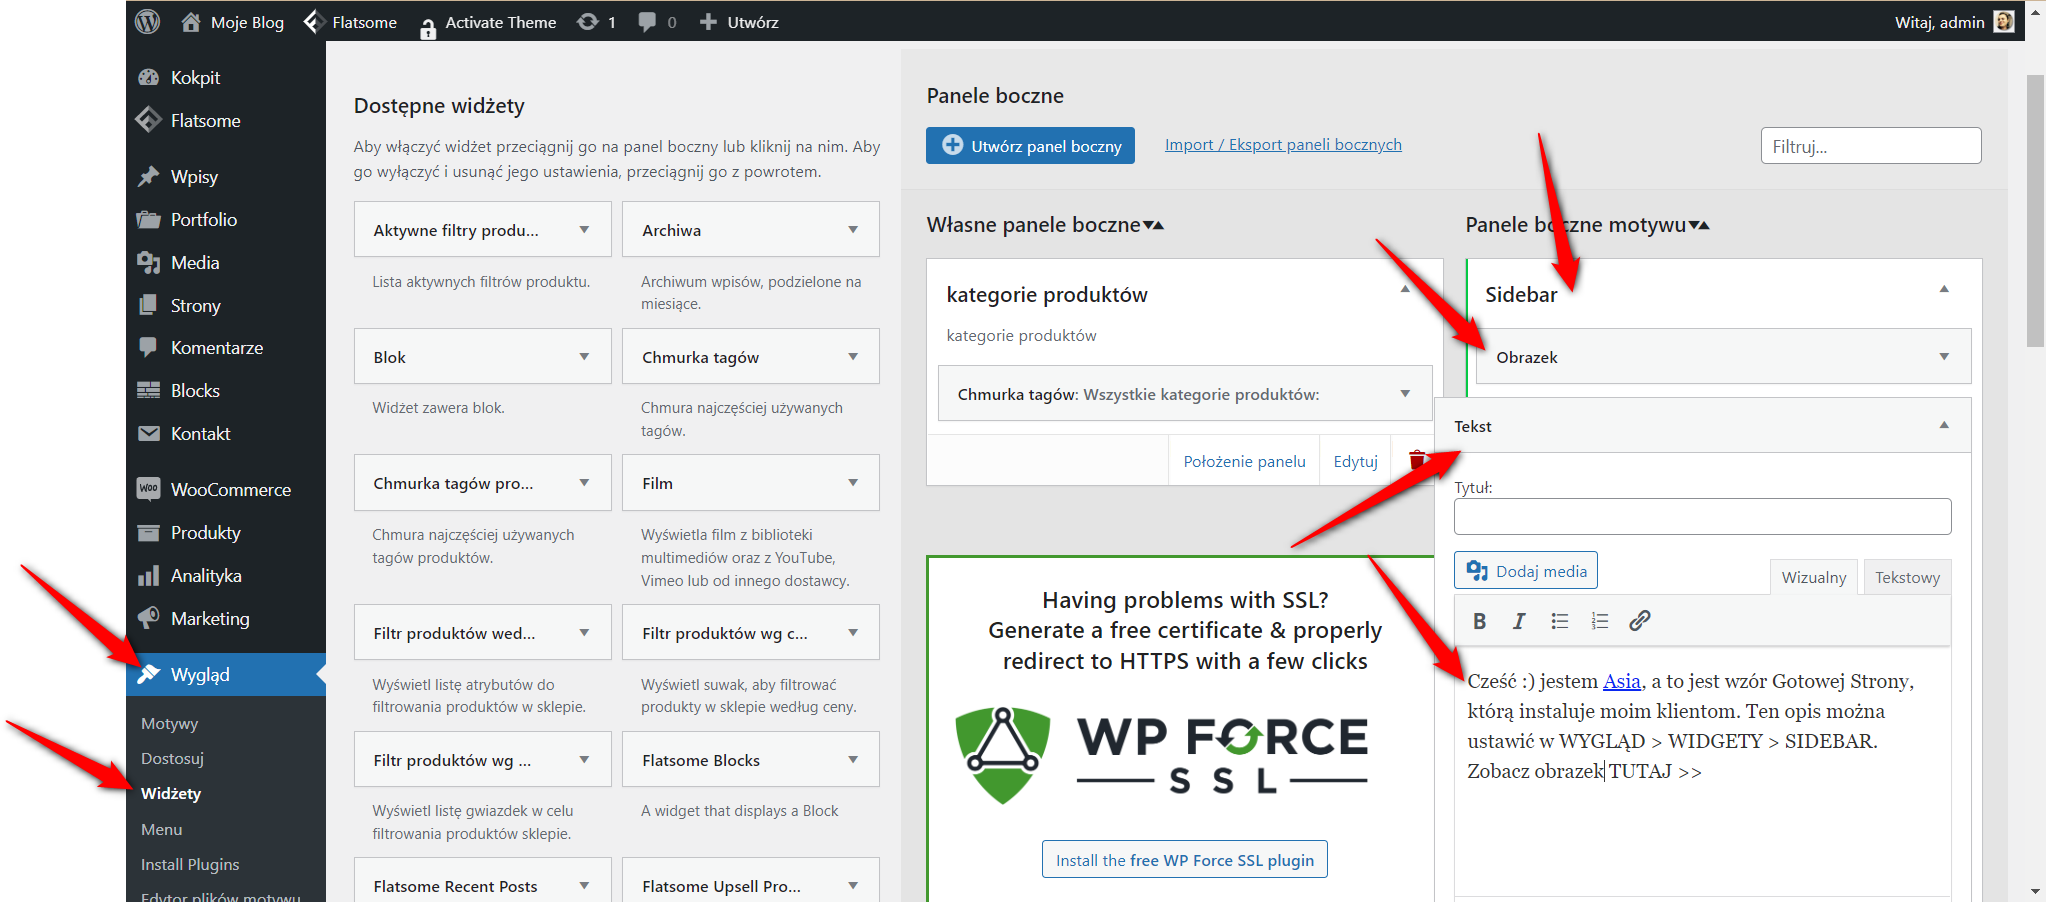Click the Dodaj media button
The image size is (2046, 902).
1525,571
